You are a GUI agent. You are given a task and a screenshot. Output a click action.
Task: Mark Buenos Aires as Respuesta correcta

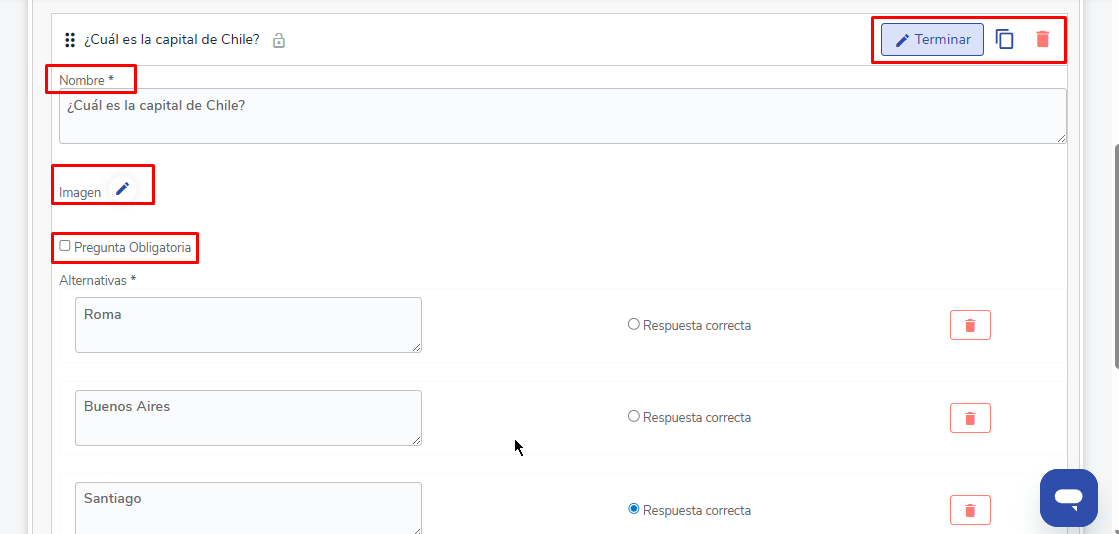click(x=633, y=416)
